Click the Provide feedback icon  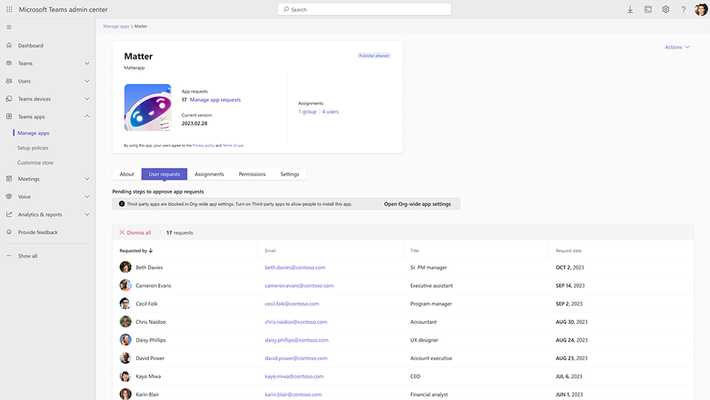9,232
